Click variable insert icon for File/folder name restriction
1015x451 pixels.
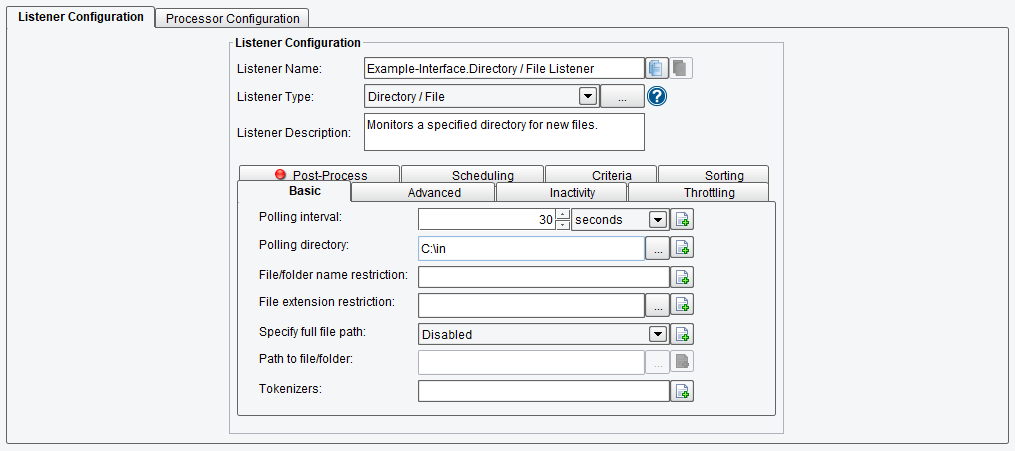(x=682, y=277)
